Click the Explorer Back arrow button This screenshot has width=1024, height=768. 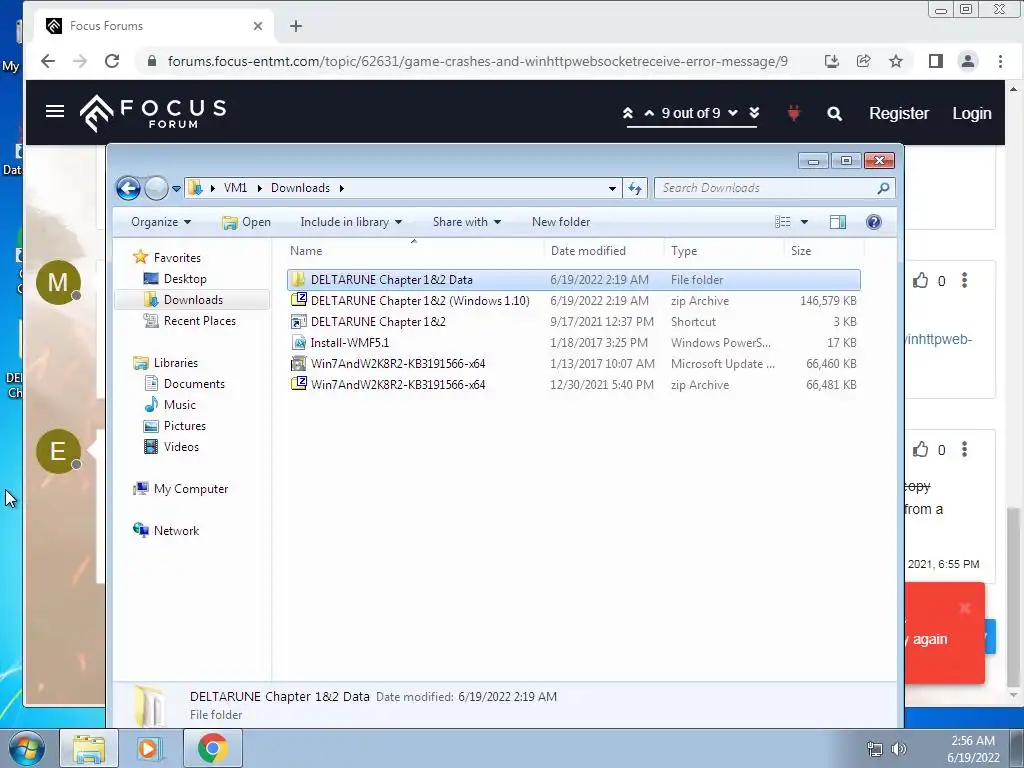[129, 189]
